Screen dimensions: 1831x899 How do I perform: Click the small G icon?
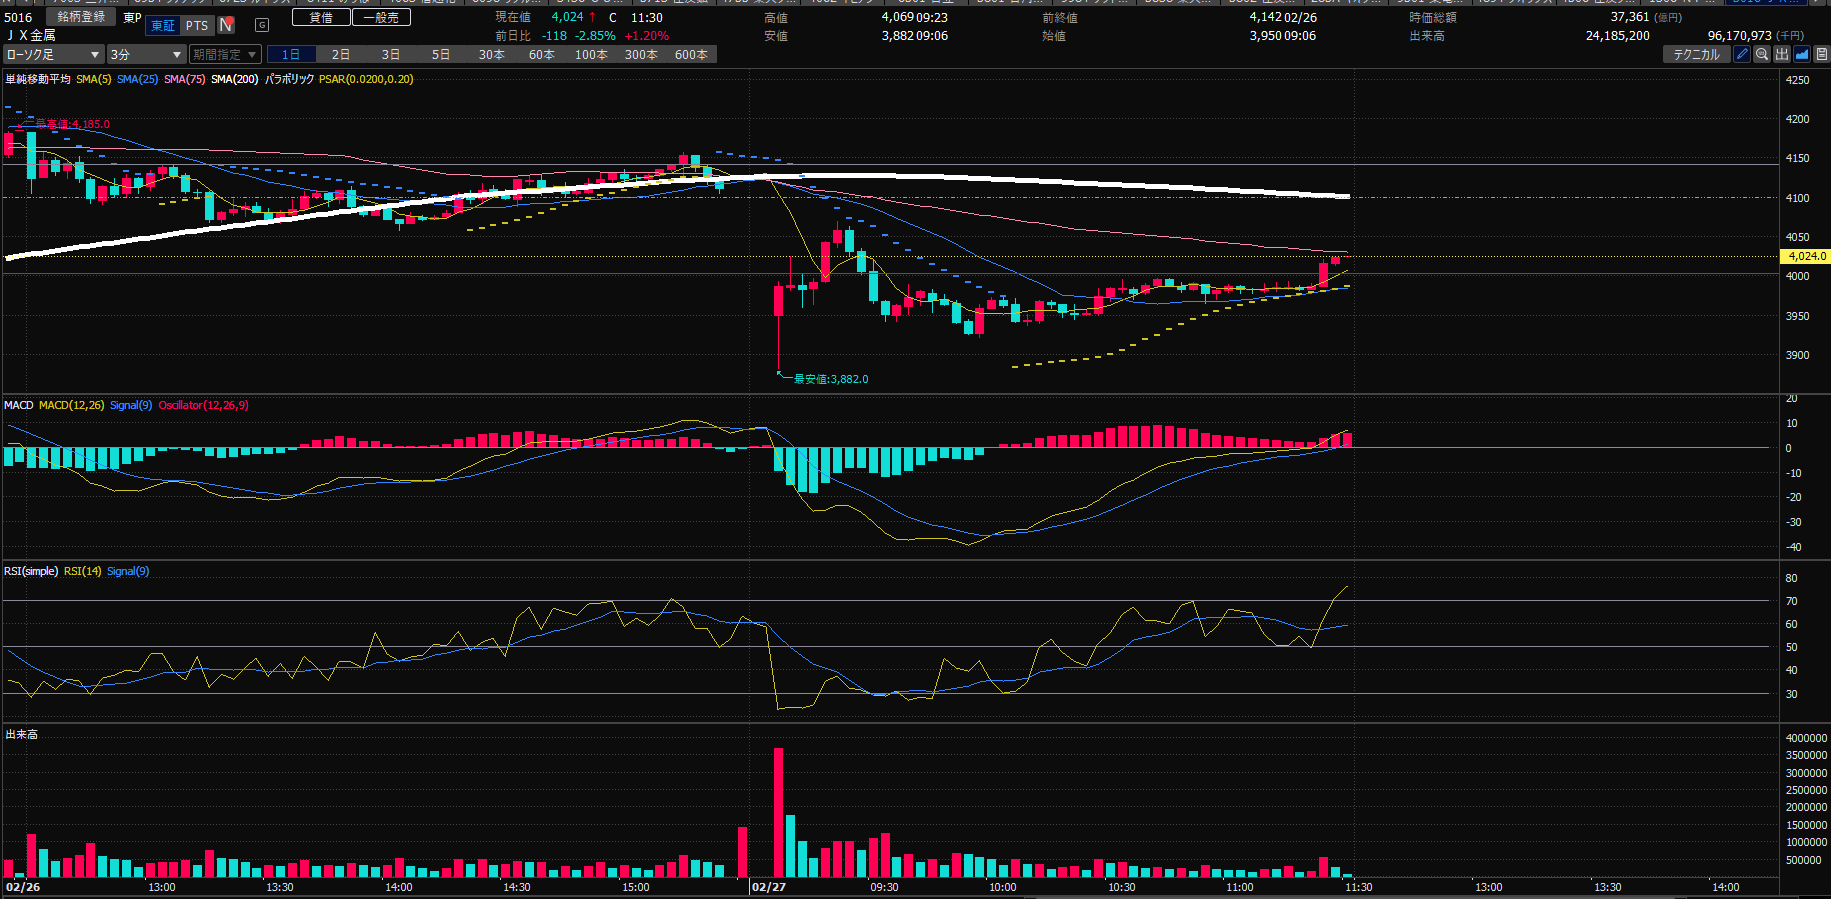pos(262,25)
